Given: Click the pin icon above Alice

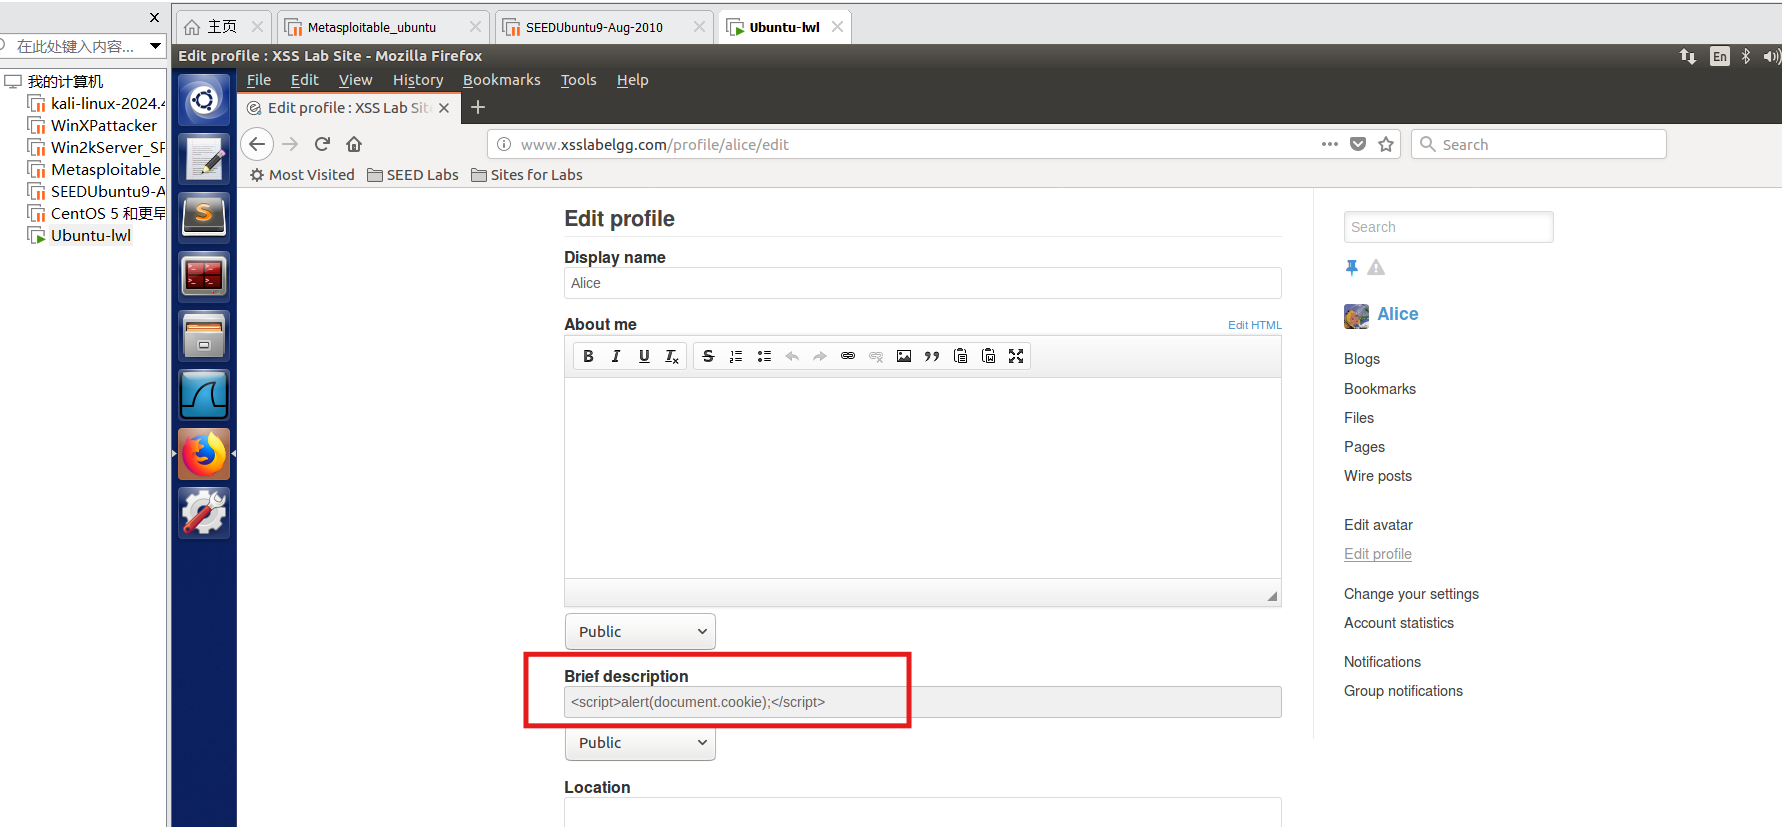Looking at the screenshot, I should click(x=1352, y=267).
